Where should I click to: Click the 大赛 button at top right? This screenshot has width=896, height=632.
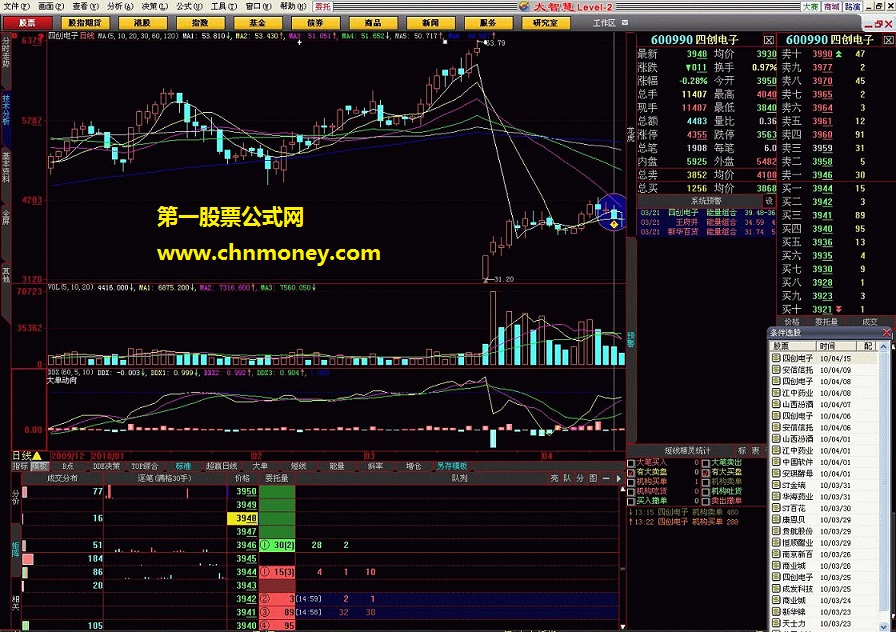810,7
